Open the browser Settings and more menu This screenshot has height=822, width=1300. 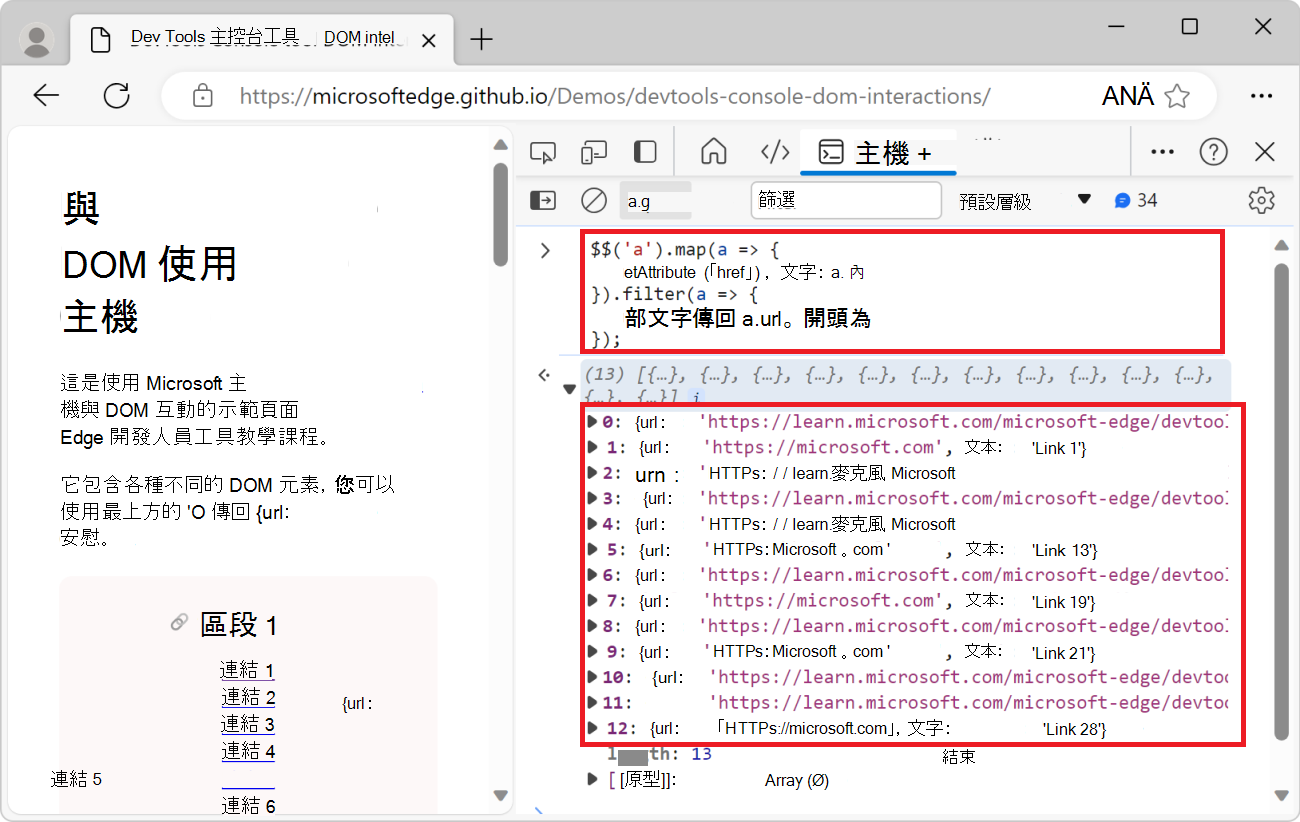click(x=1261, y=96)
